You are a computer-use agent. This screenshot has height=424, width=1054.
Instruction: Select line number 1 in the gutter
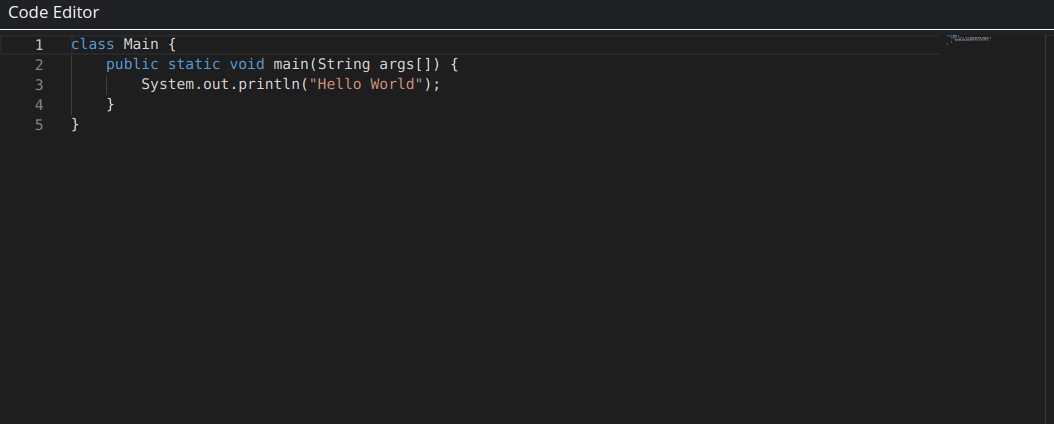pyautogui.click(x=39, y=45)
